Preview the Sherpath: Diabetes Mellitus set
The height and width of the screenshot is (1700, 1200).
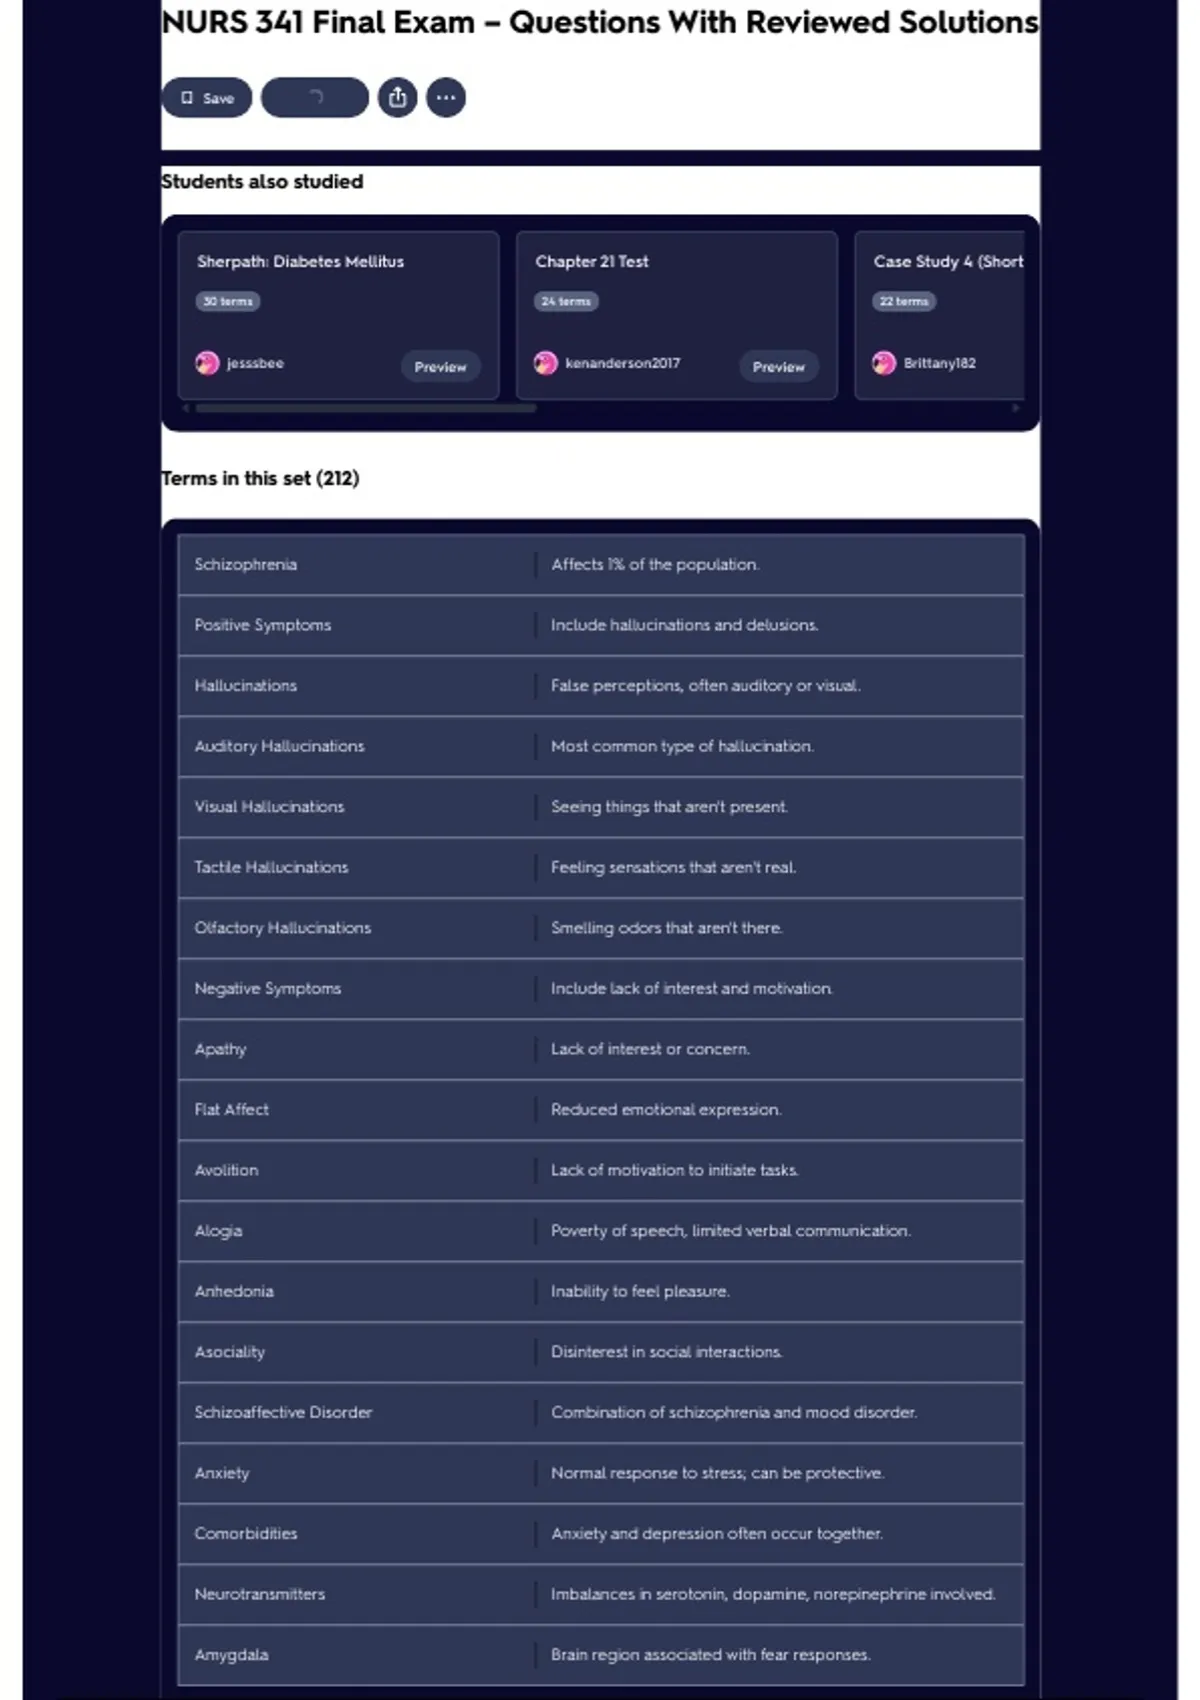pos(440,367)
